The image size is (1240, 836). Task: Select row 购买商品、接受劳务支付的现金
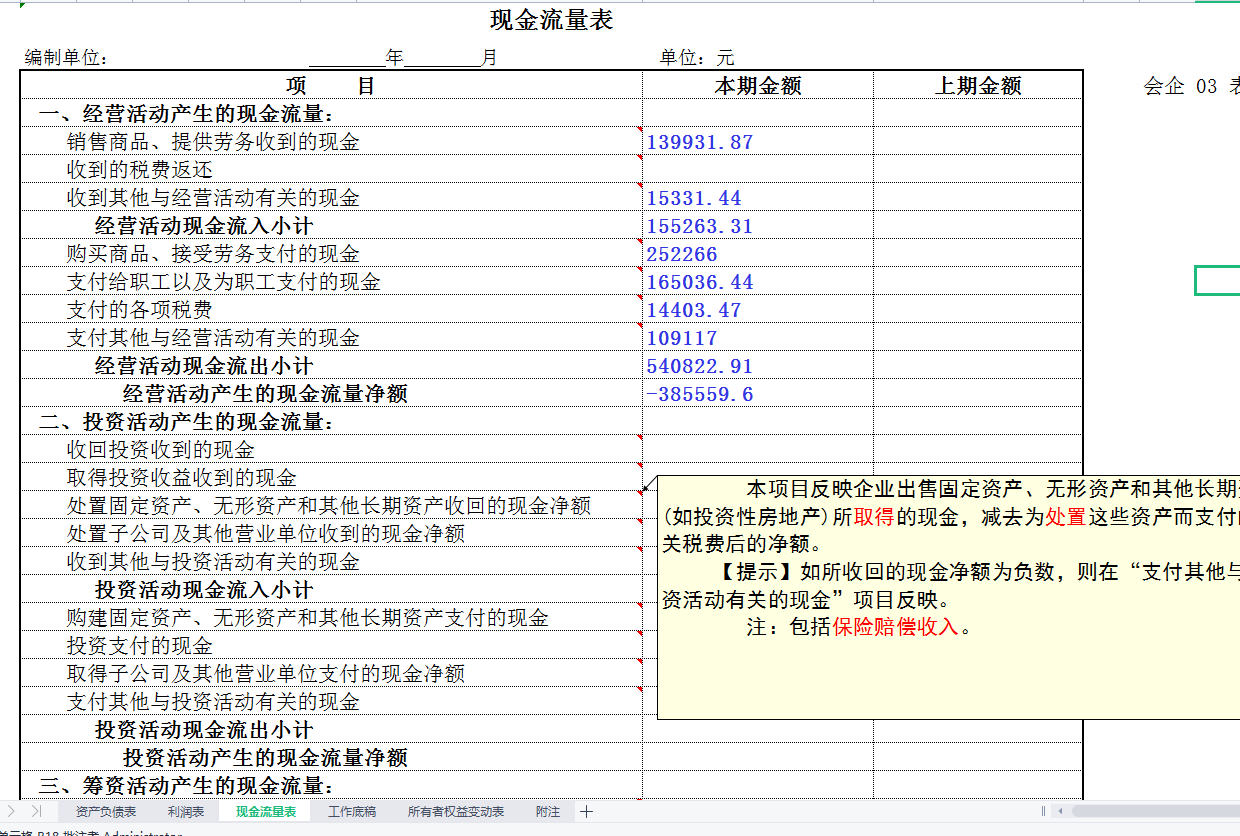213,254
